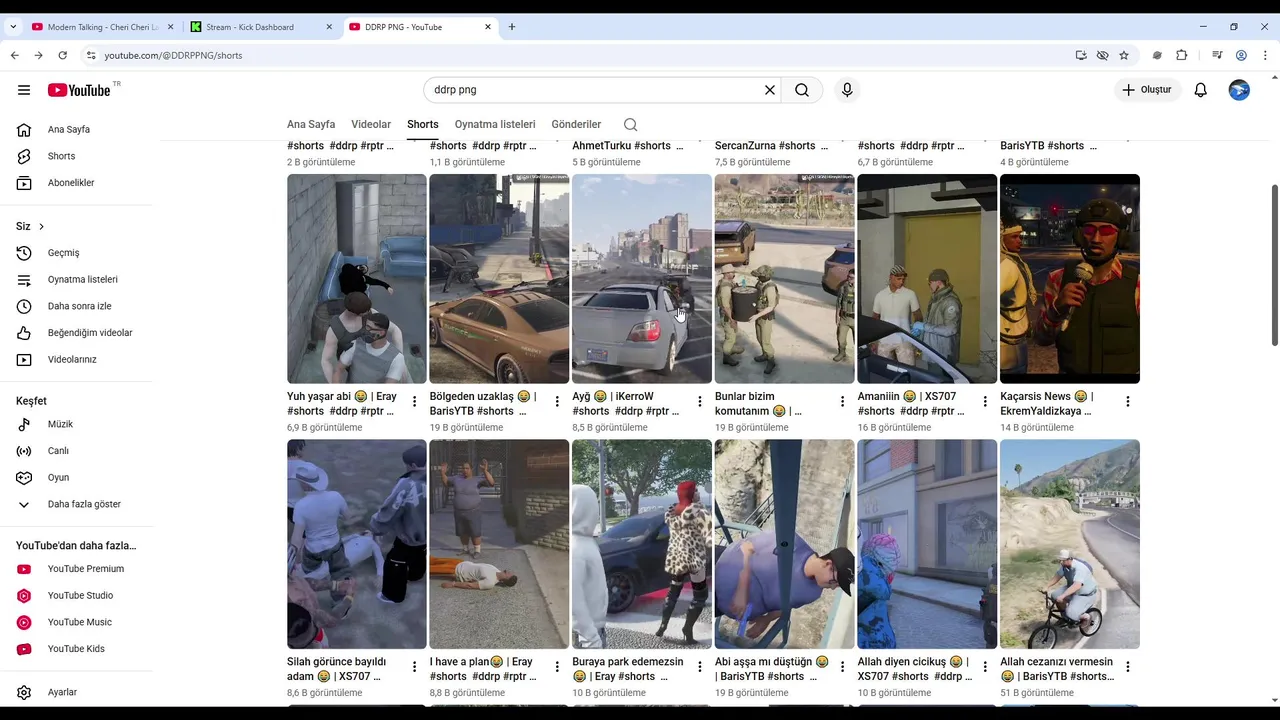1280x720 pixels.
Task: Open options for Yuh yaşar abi short
Action: [415, 401]
